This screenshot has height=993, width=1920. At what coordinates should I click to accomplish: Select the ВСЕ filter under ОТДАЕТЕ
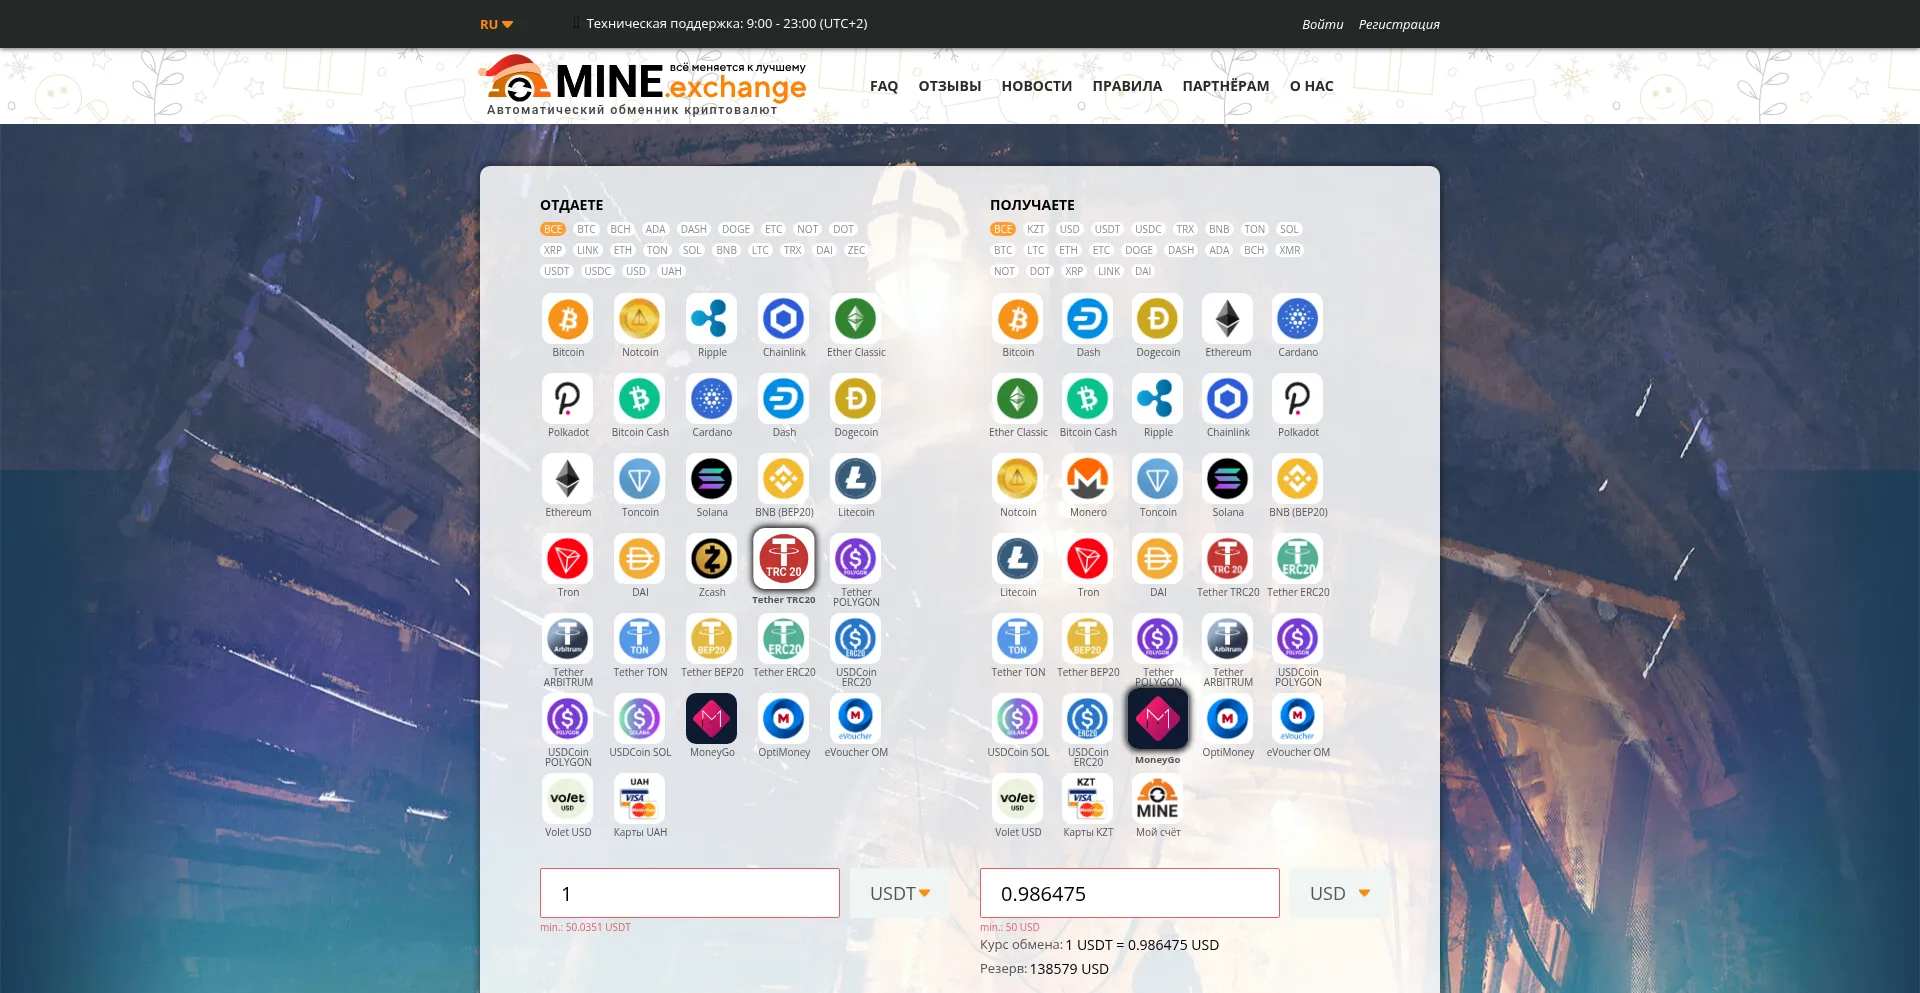(x=551, y=229)
